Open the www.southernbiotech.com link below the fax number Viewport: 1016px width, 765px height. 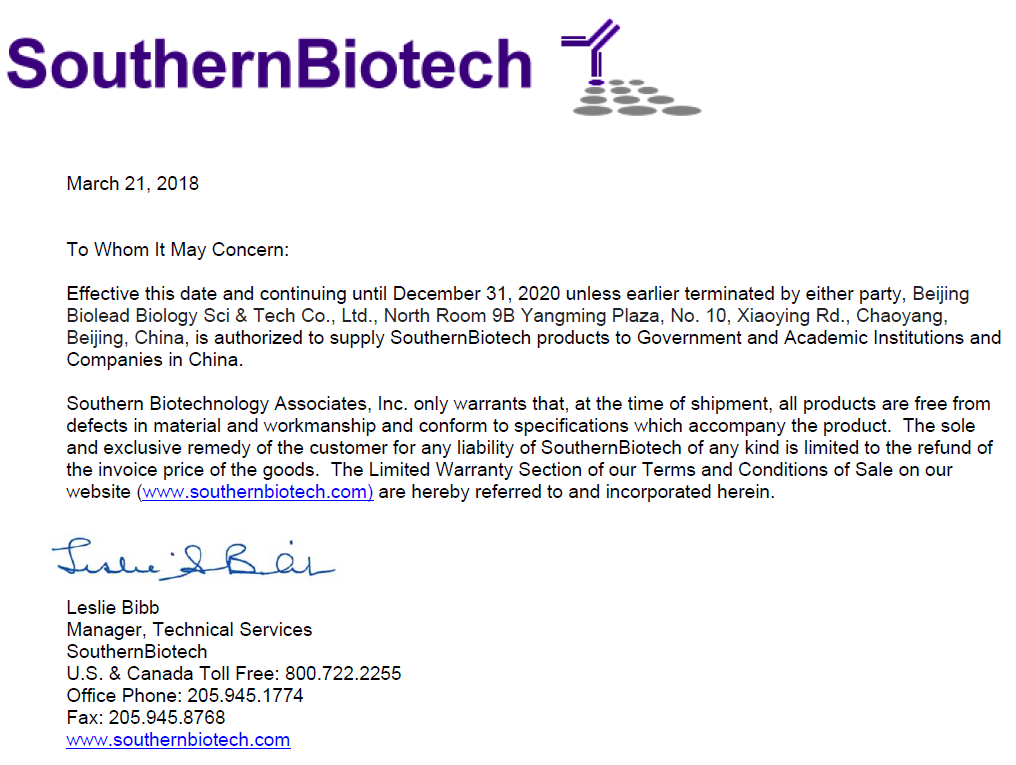click(x=178, y=740)
